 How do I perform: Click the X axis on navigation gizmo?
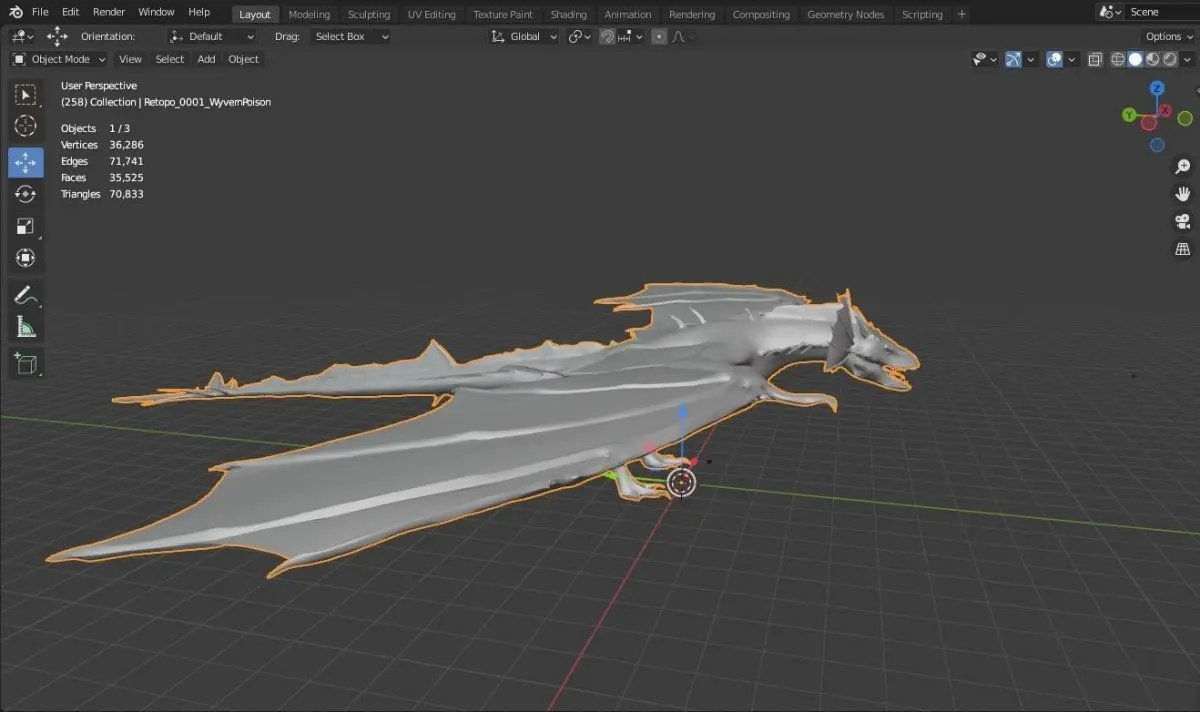[x=1165, y=110]
